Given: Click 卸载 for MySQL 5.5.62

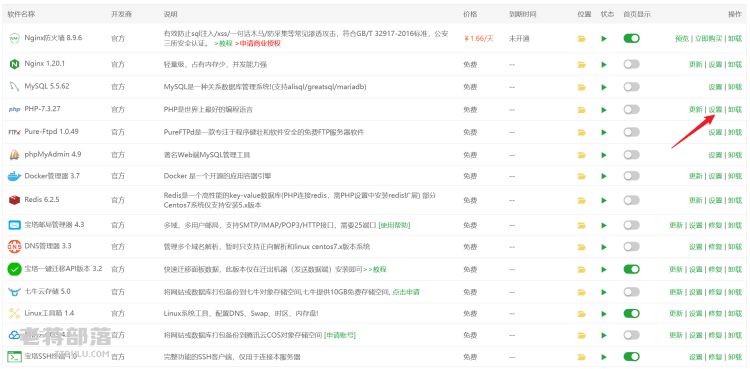Looking at the screenshot, I should point(735,87).
